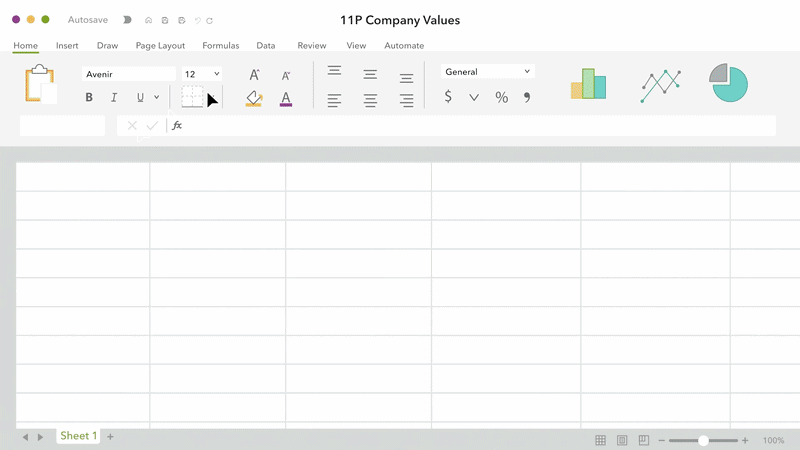Insert a line chart
Image resolution: width=800 pixels, height=450 pixels.
[661, 86]
